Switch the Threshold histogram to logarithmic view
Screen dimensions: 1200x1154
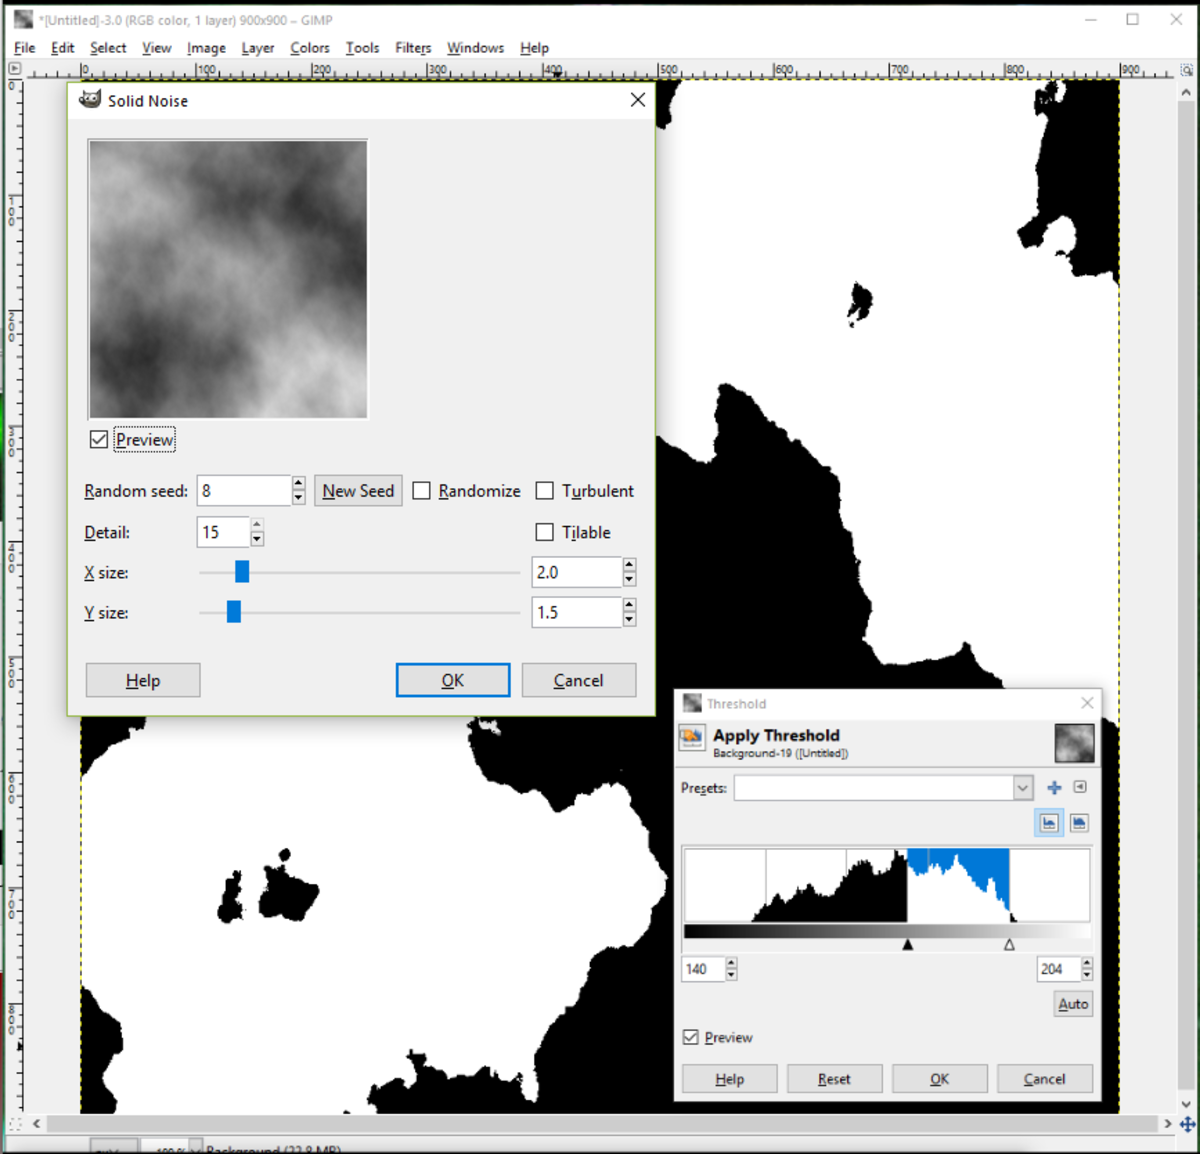click(x=1080, y=822)
